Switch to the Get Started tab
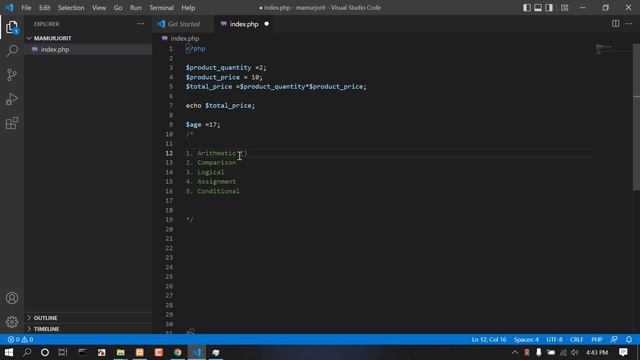Screen dimensions: 640x360 [184, 24]
